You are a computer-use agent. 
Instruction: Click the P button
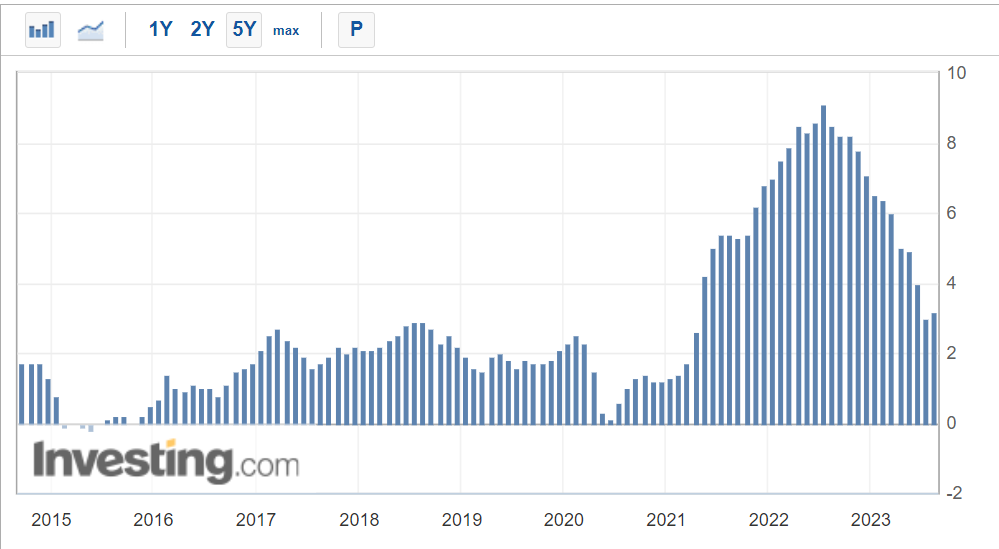coord(356,29)
